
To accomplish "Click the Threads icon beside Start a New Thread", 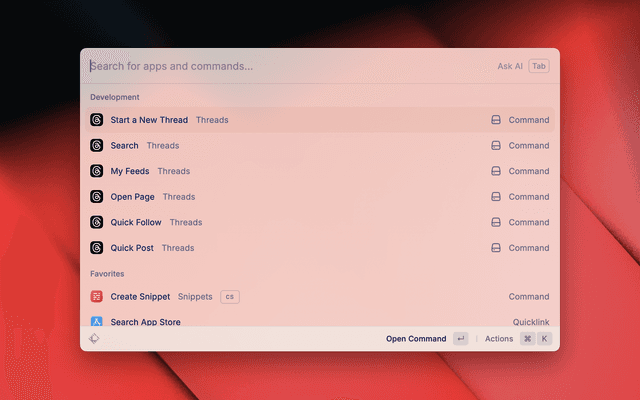I will point(97,120).
